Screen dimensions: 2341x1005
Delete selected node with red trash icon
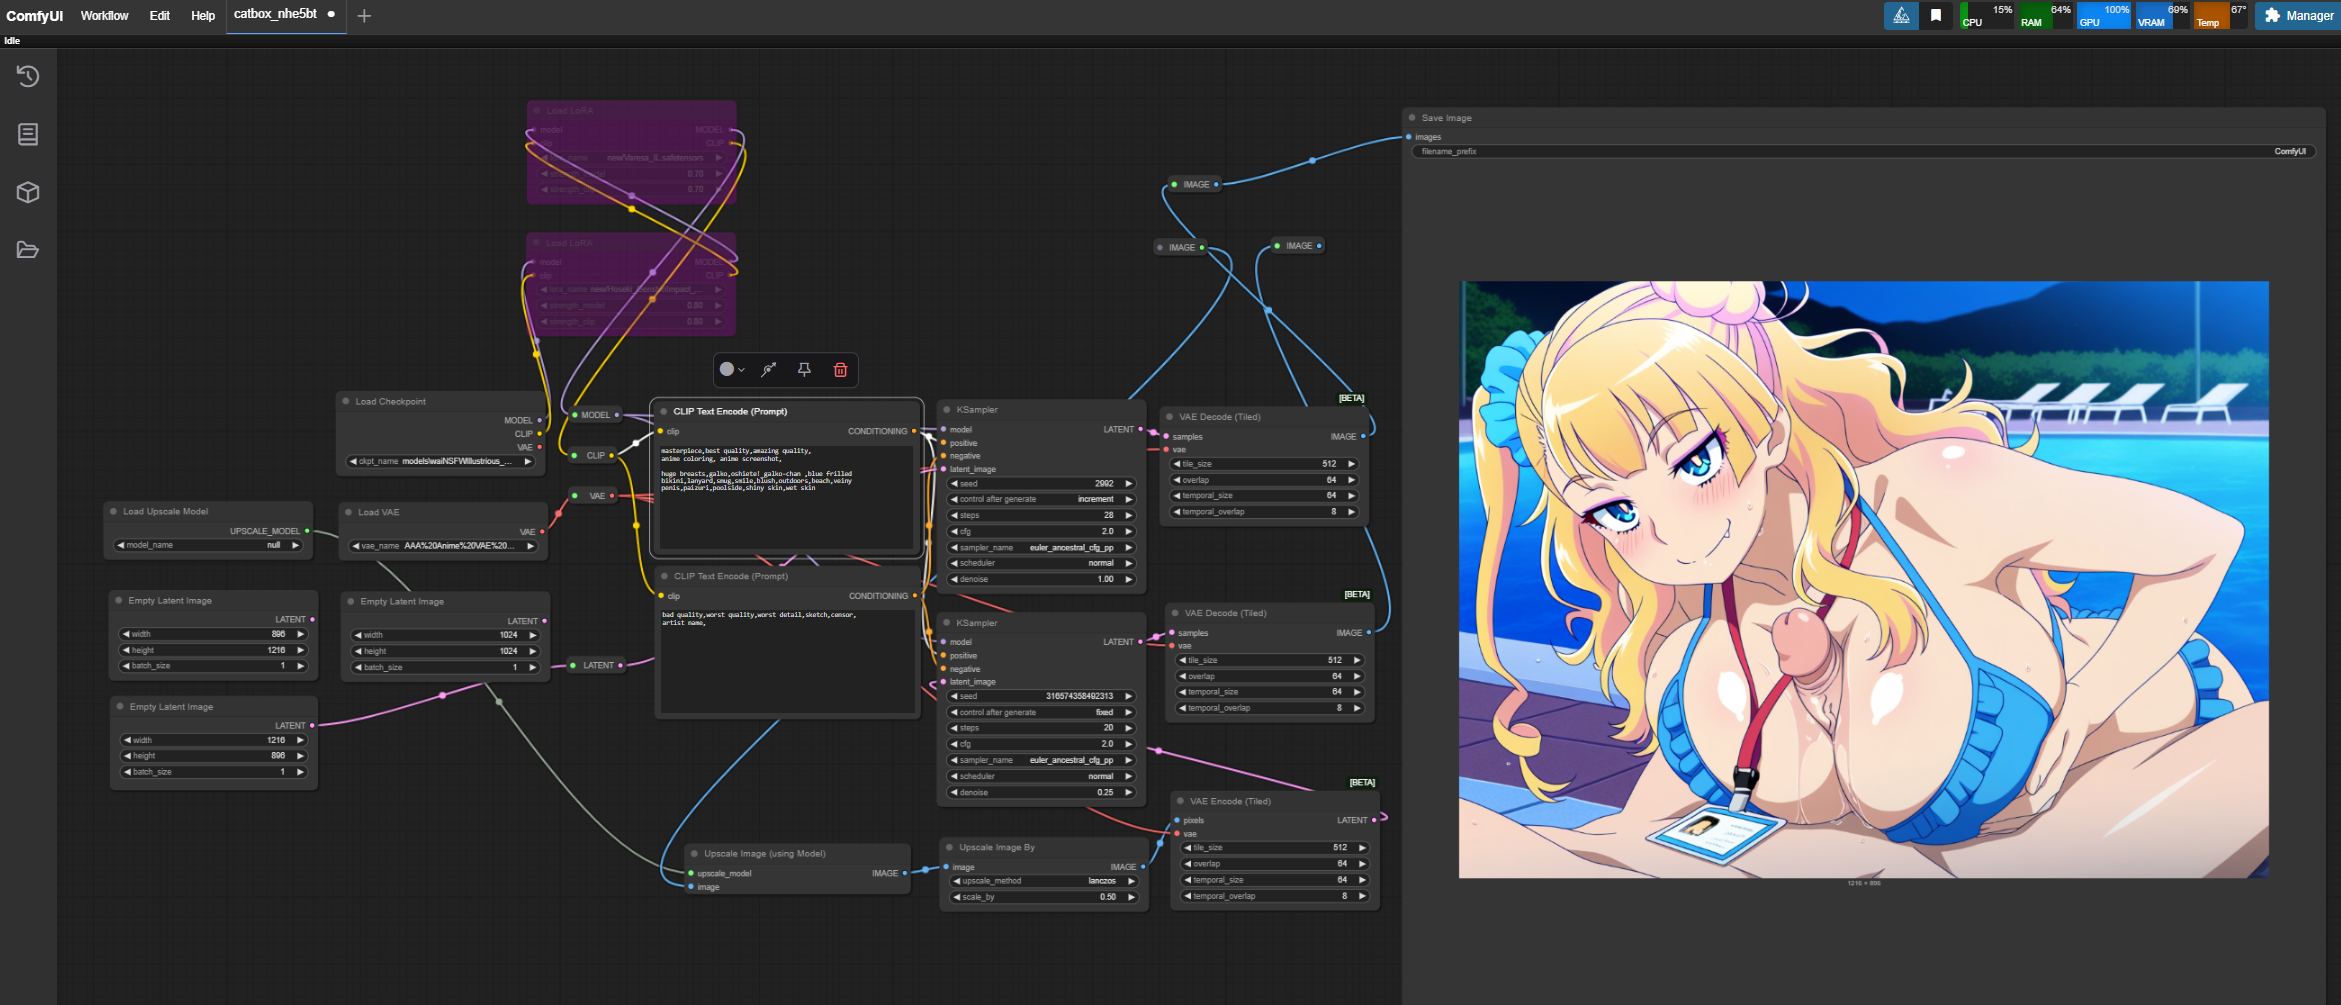coord(840,370)
